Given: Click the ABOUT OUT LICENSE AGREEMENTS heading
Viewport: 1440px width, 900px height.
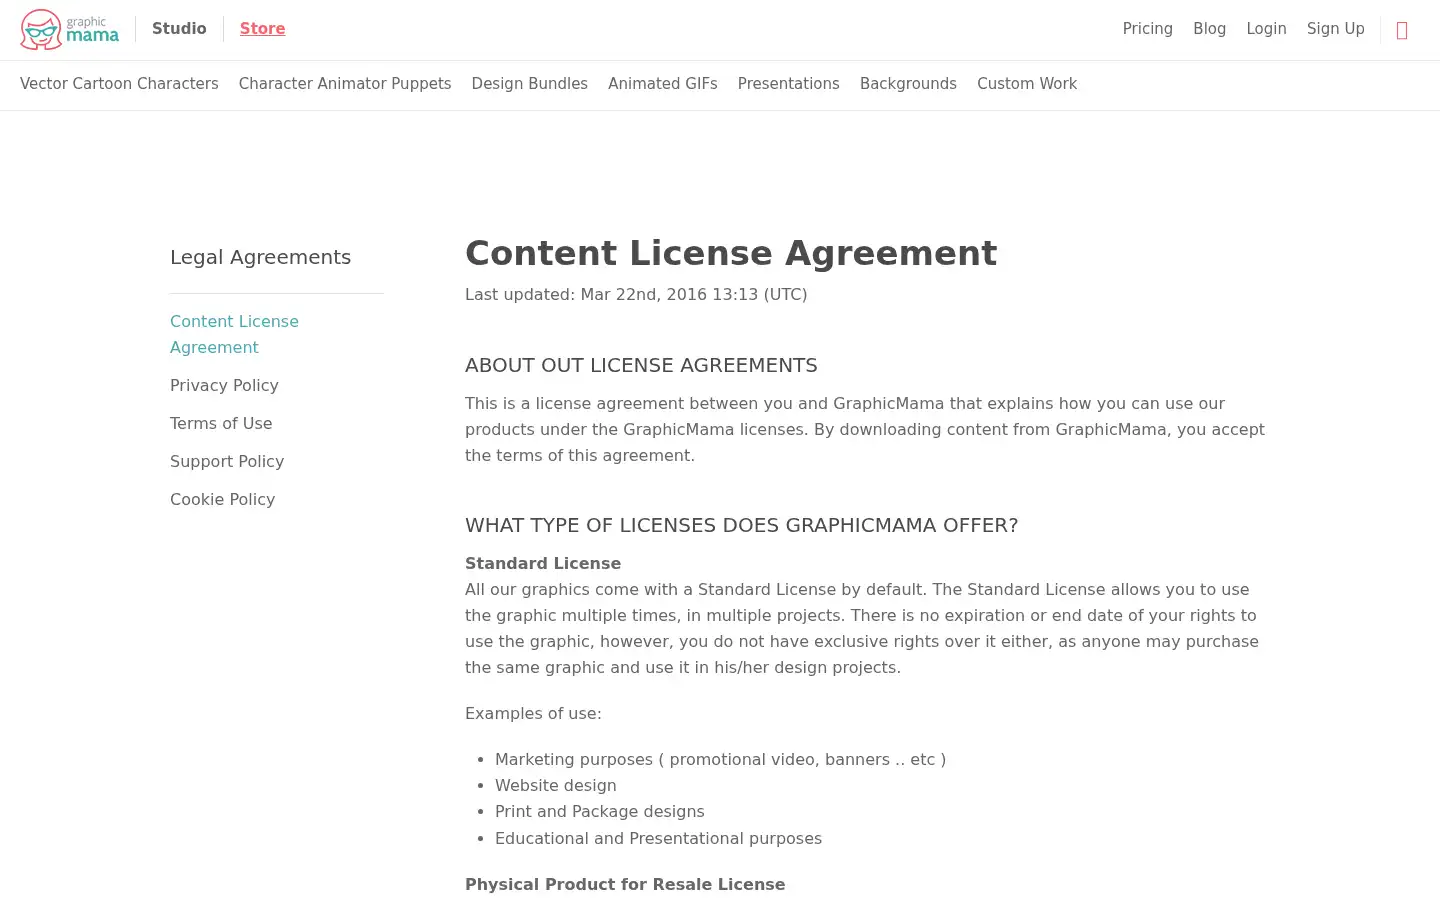Looking at the screenshot, I should 641,365.
